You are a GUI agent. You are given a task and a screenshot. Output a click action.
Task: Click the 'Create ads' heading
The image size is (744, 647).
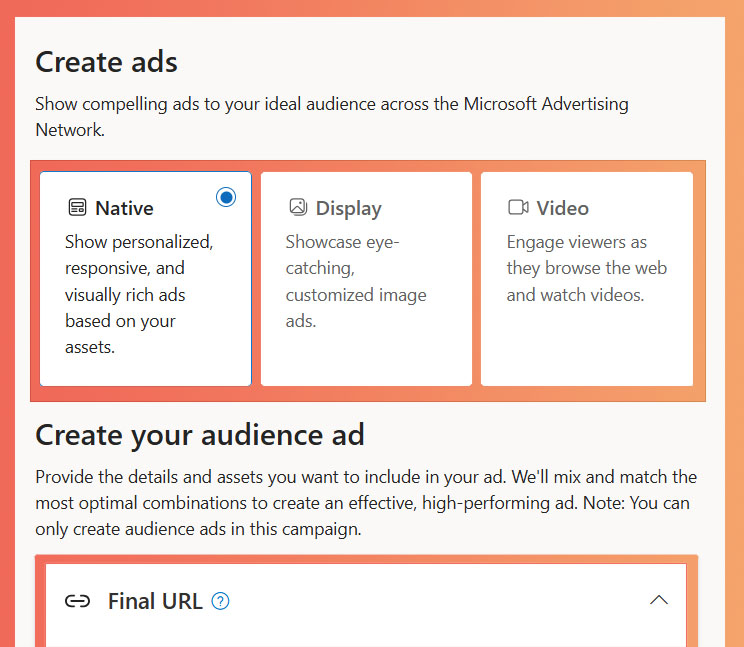coord(106,62)
